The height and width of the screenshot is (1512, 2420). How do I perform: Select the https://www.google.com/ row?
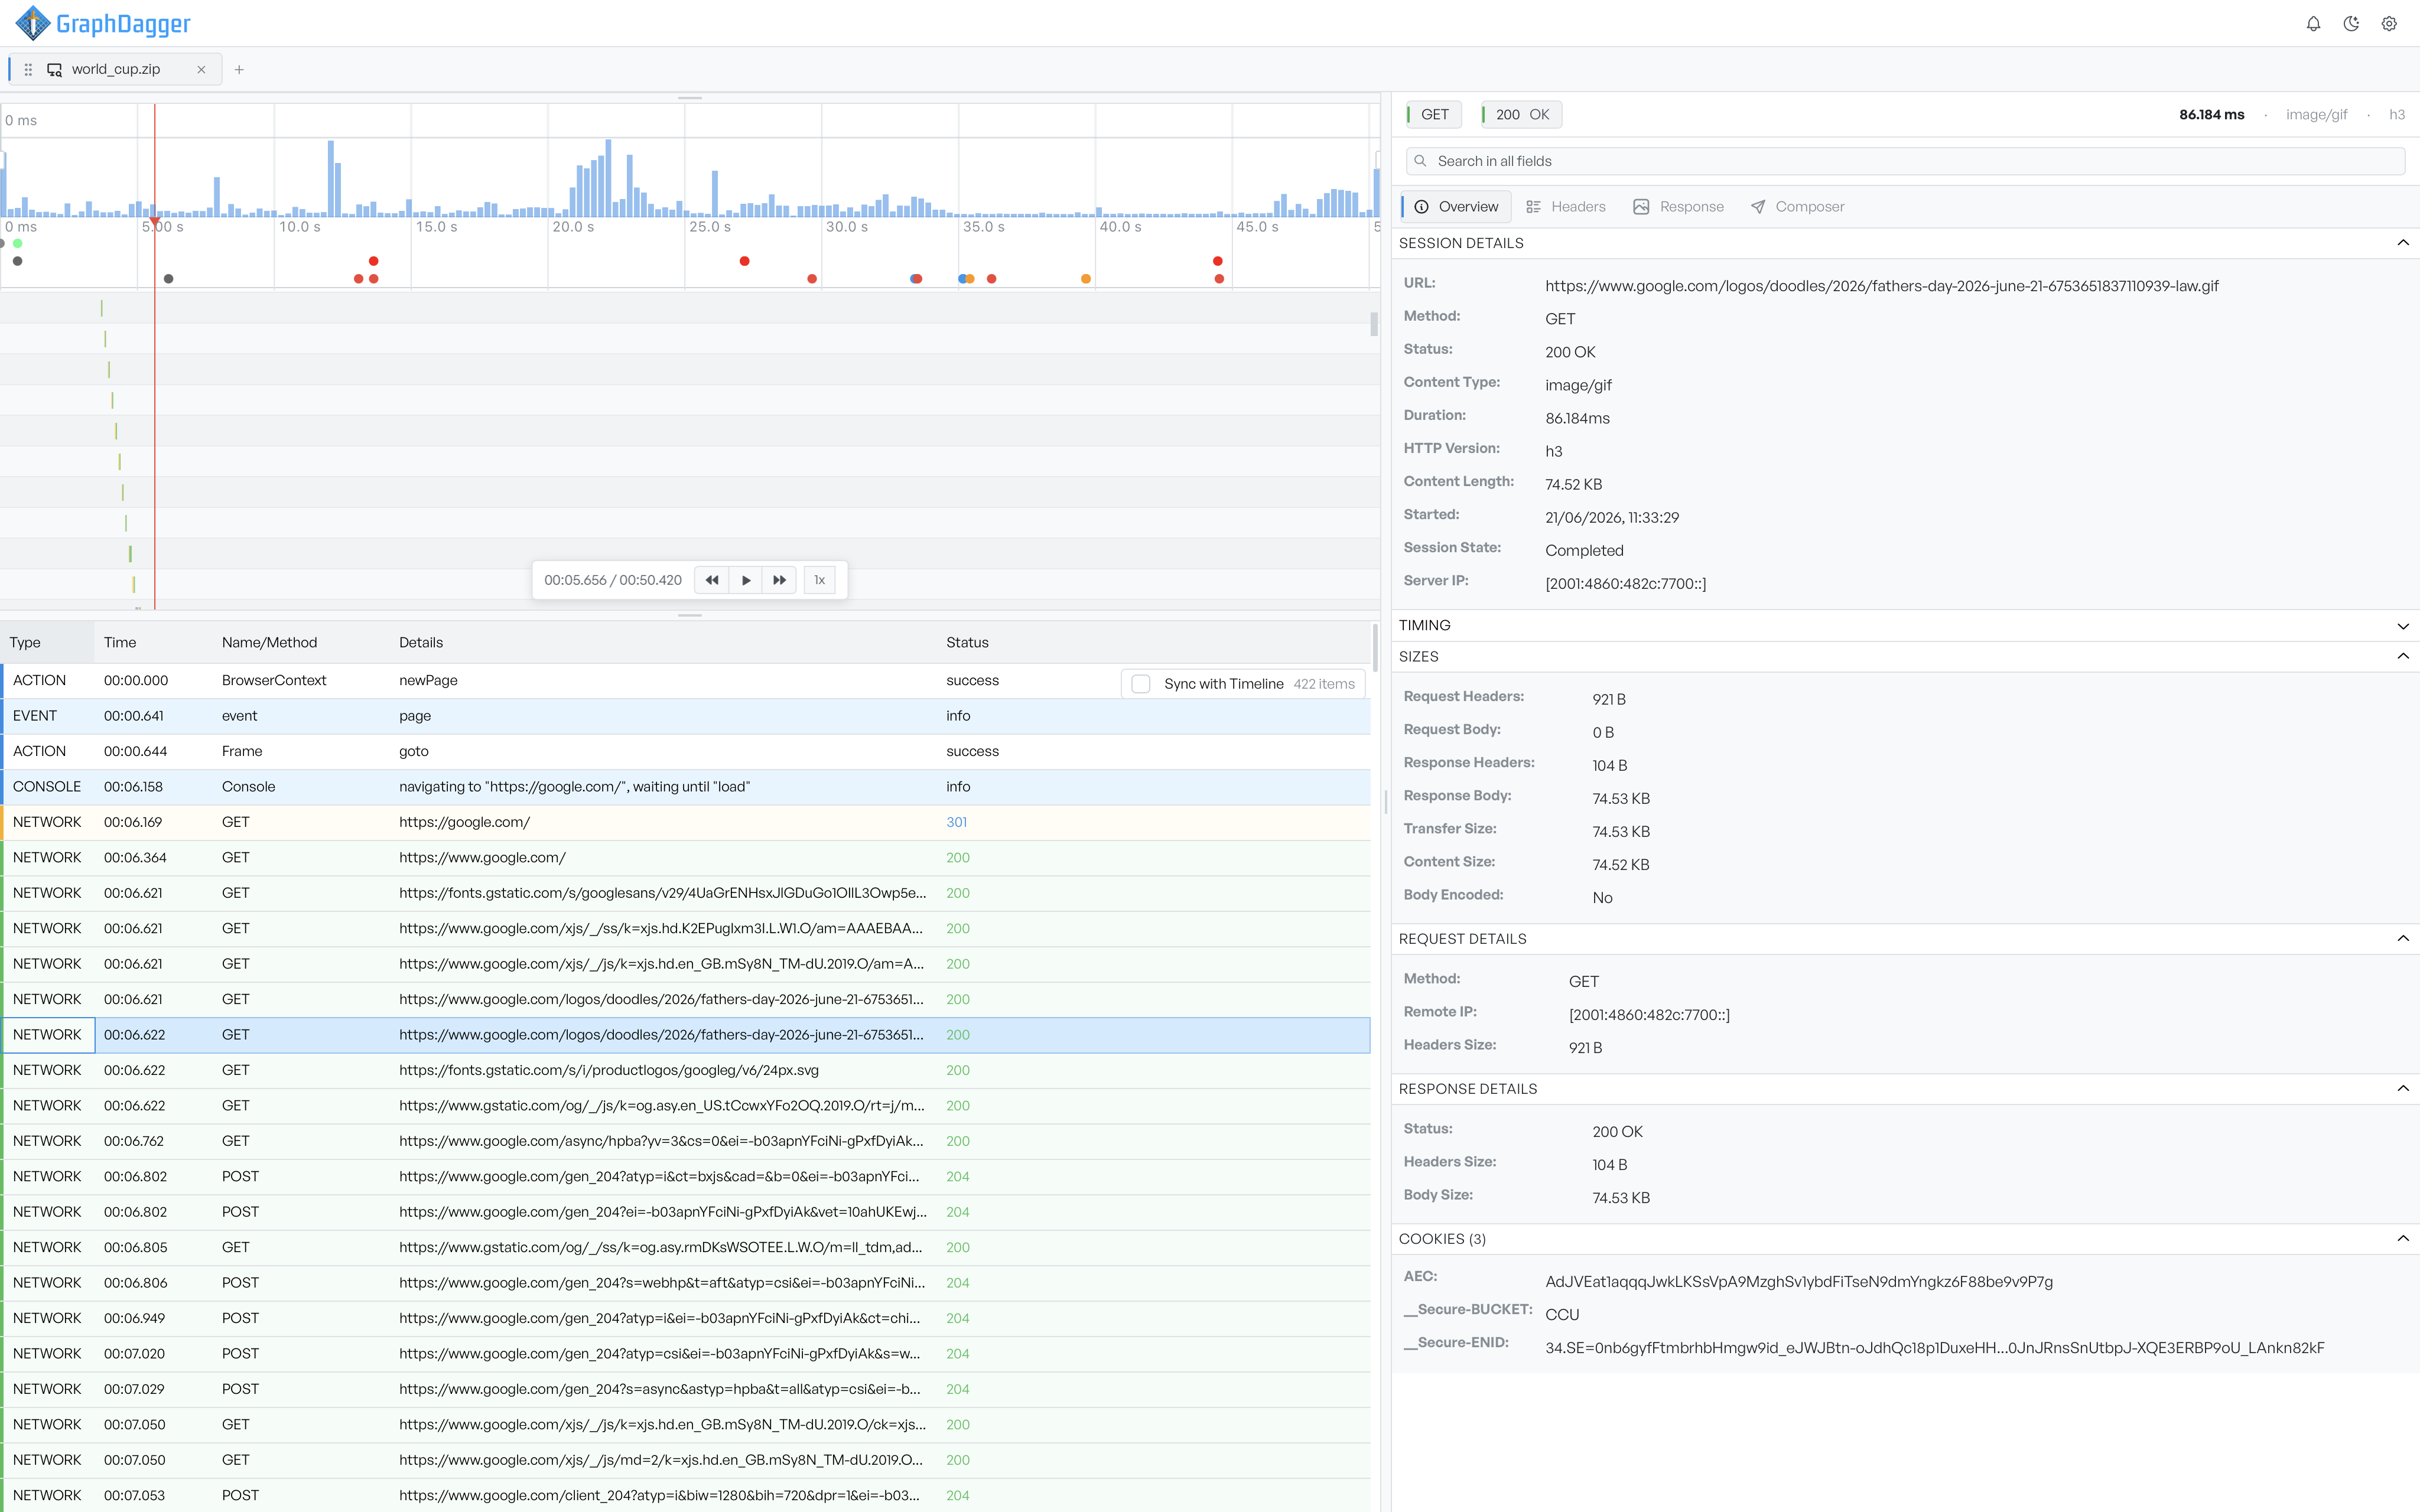click(685, 858)
